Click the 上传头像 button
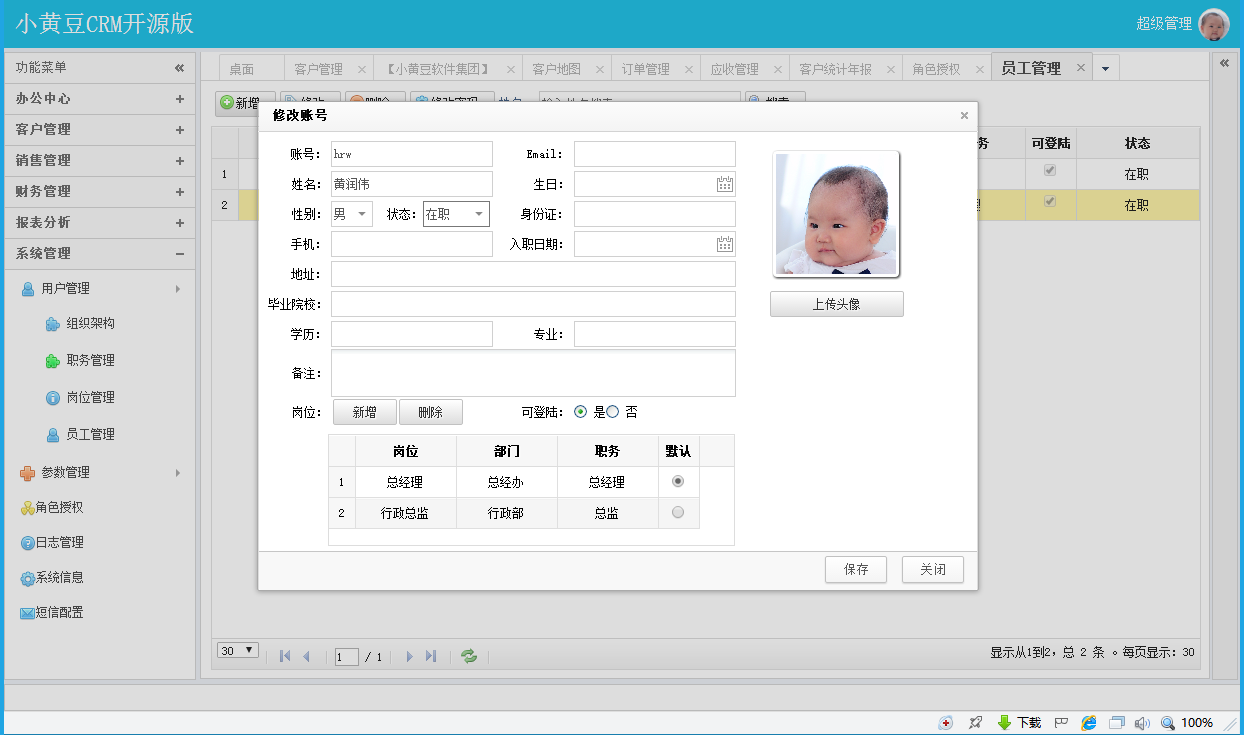 click(x=837, y=304)
